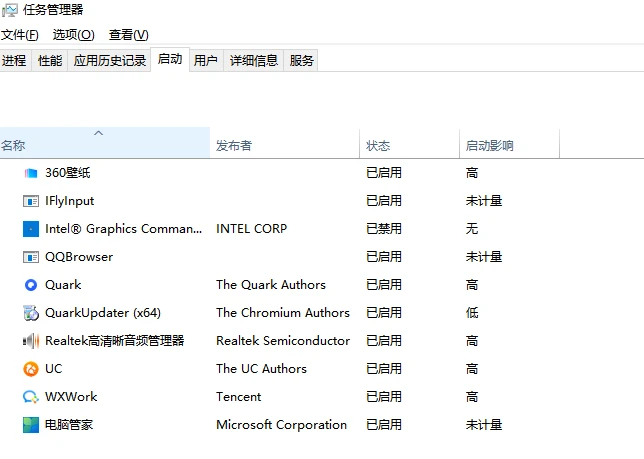Click the 360壁纸 app icon
Image resolution: width=644 pixels, height=459 pixels.
pos(31,173)
